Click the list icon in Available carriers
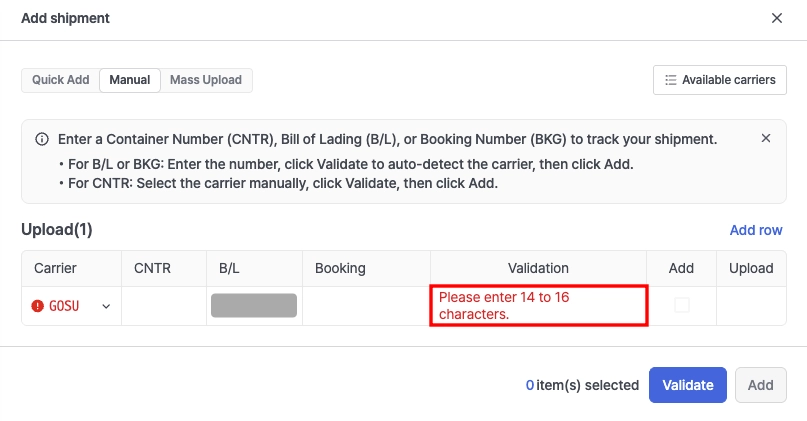This screenshot has height=421, width=807. [x=671, y=80]
